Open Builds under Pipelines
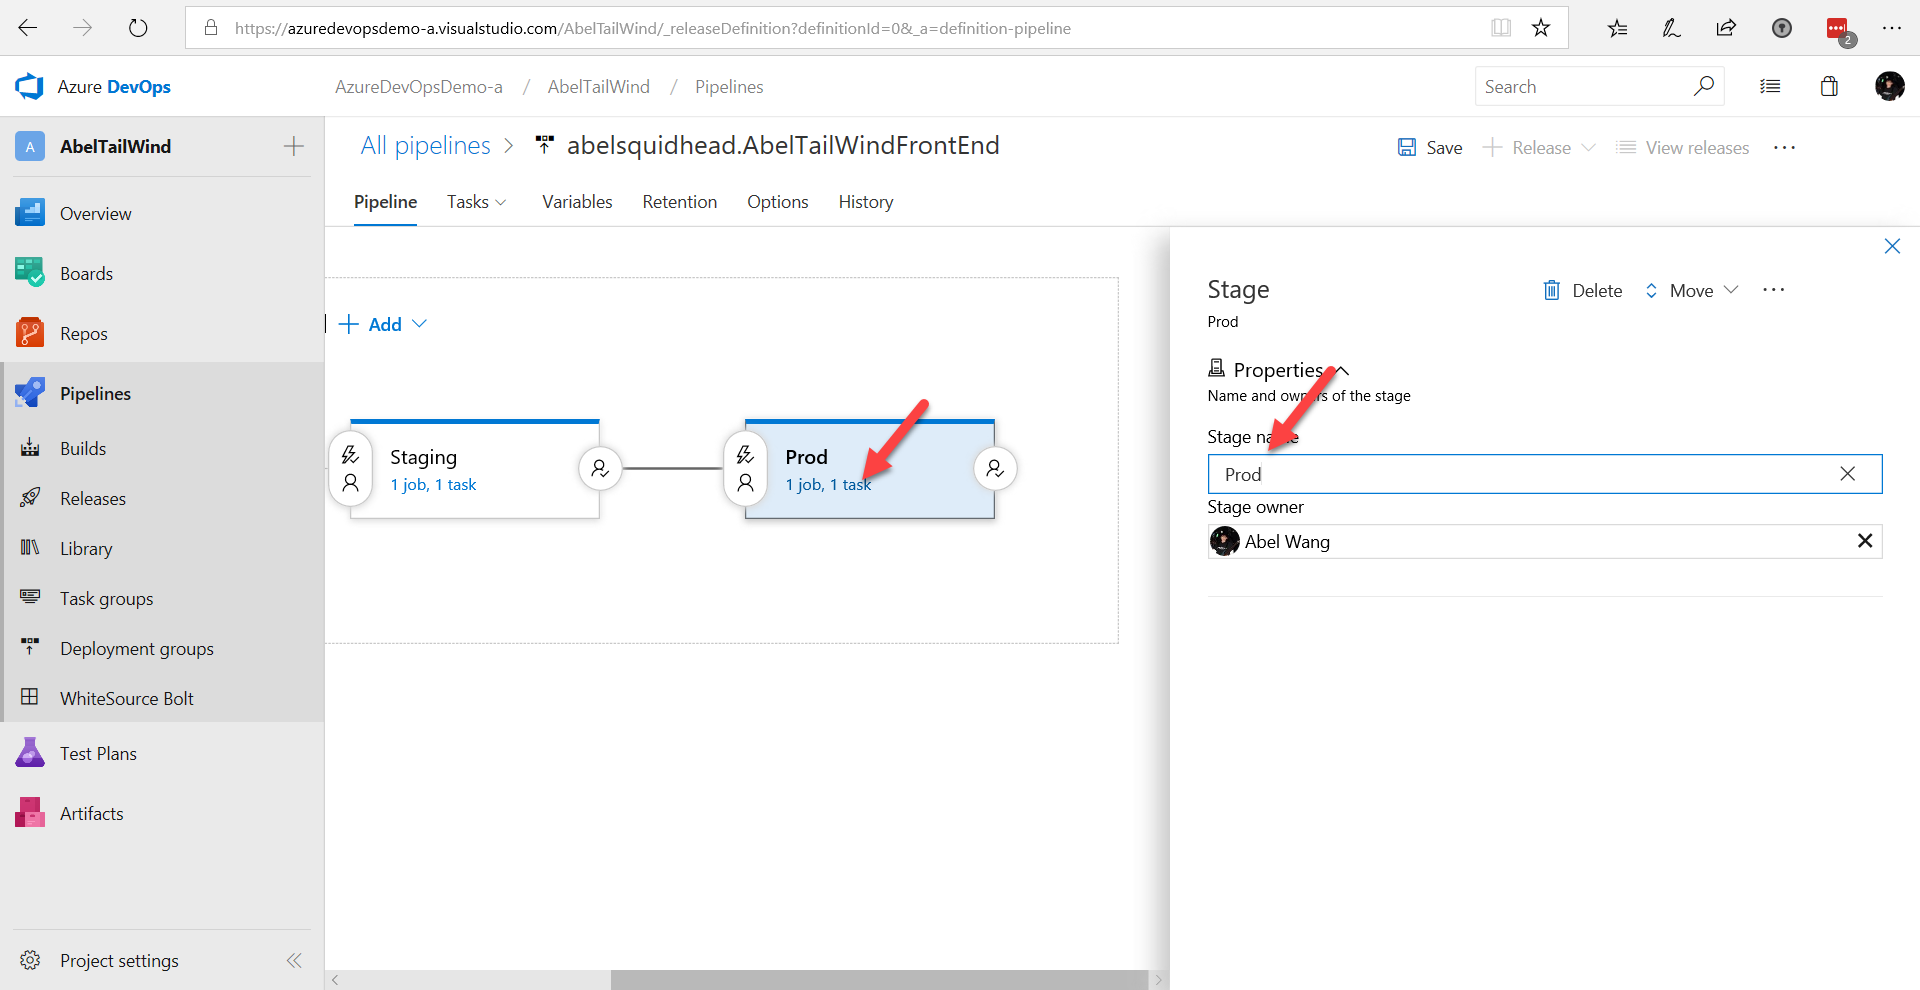1920x990 pixels. pyautogui.click(x=162, y=448)
